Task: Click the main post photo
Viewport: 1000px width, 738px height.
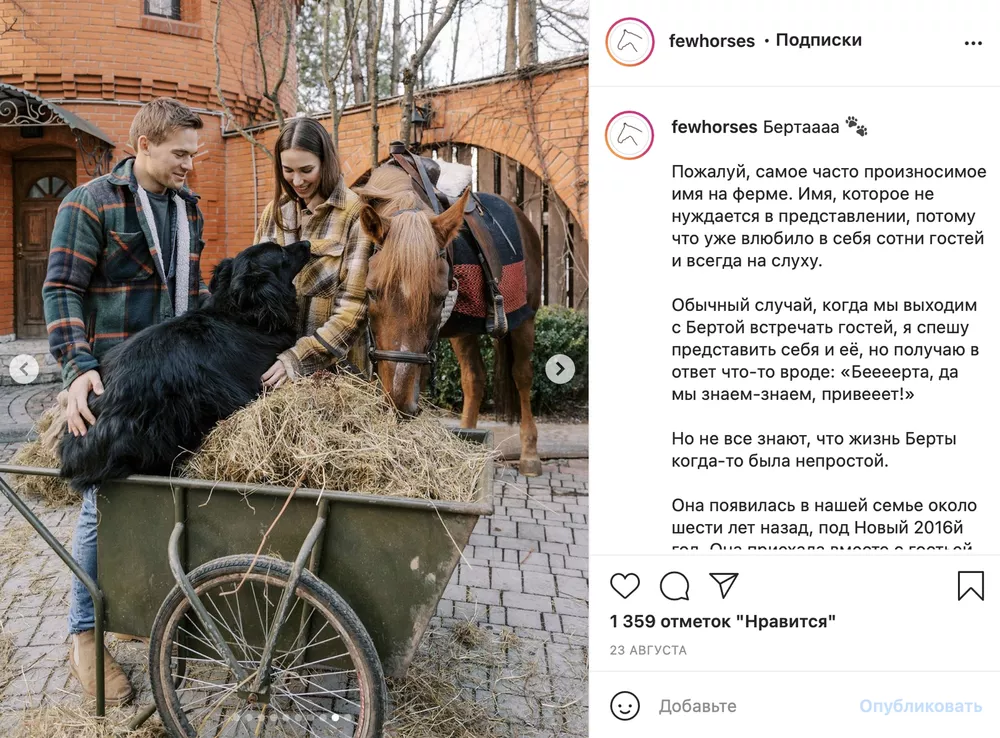Action: tap(294, 369)
